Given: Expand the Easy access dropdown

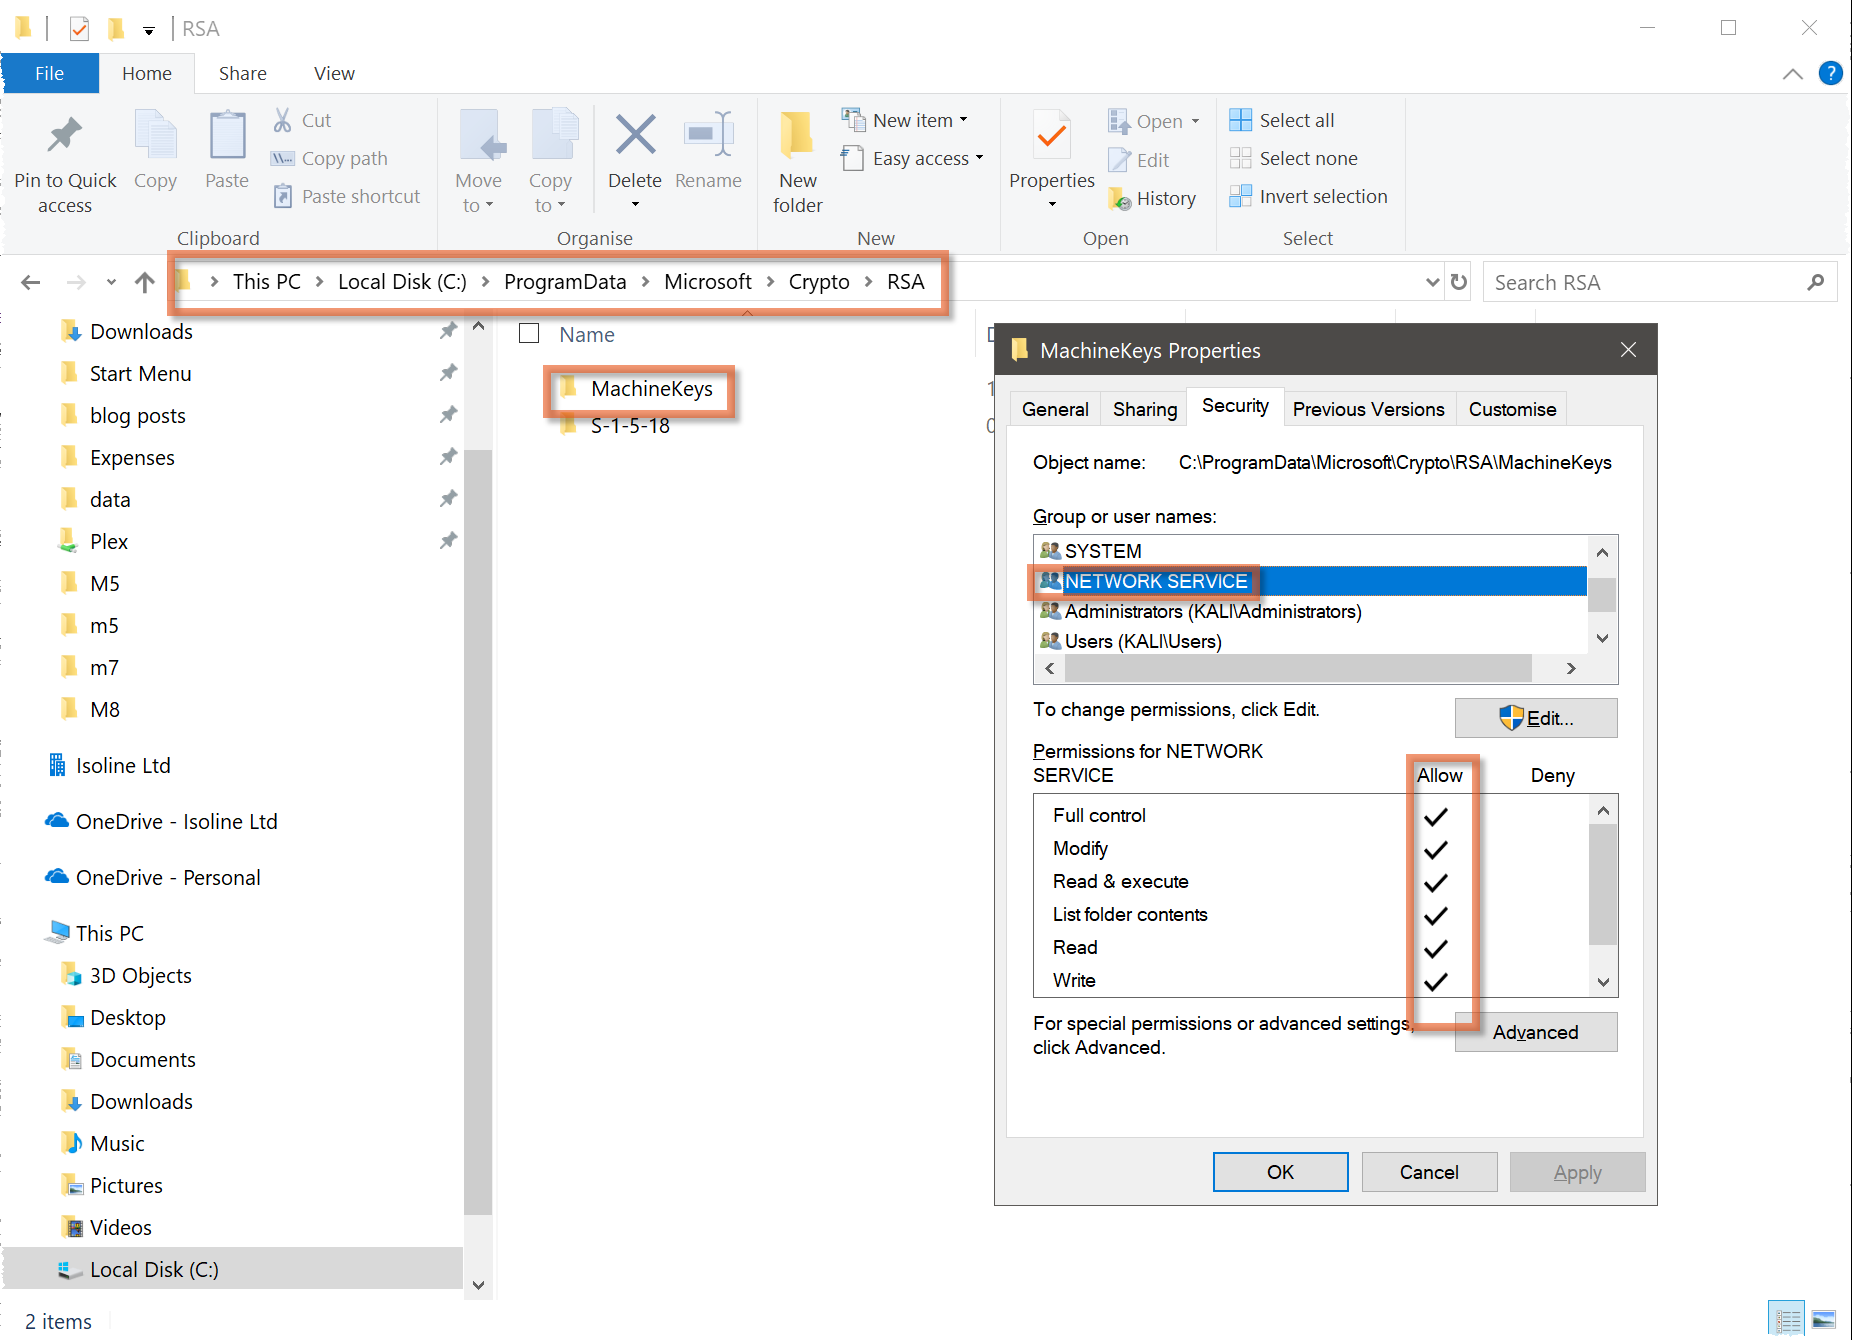Looking at the screenshot, I should click(x=979, y=158).
